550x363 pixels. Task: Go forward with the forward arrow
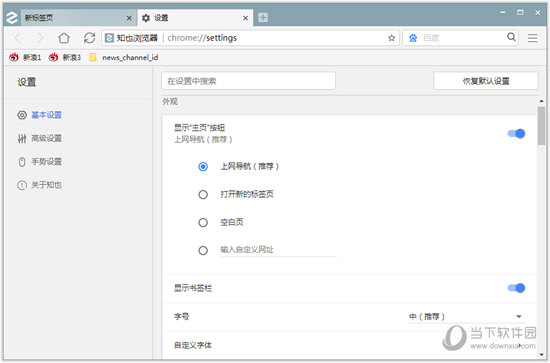[41, 38]
